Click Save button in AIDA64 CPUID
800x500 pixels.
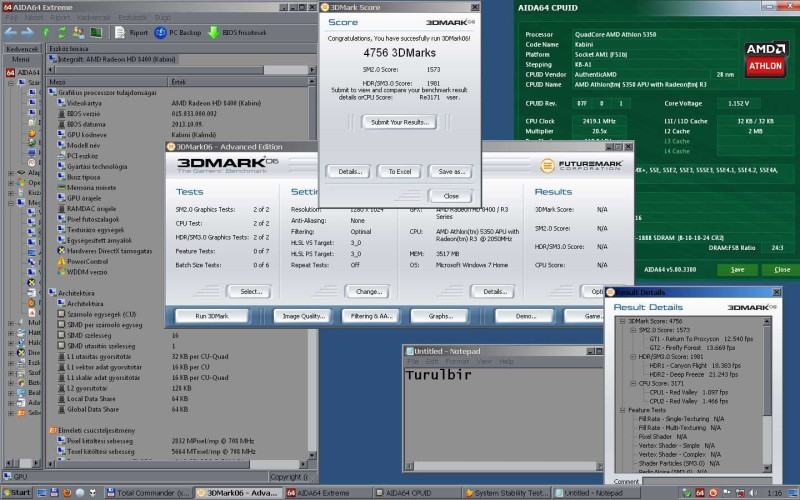click(x=737, y=269)
